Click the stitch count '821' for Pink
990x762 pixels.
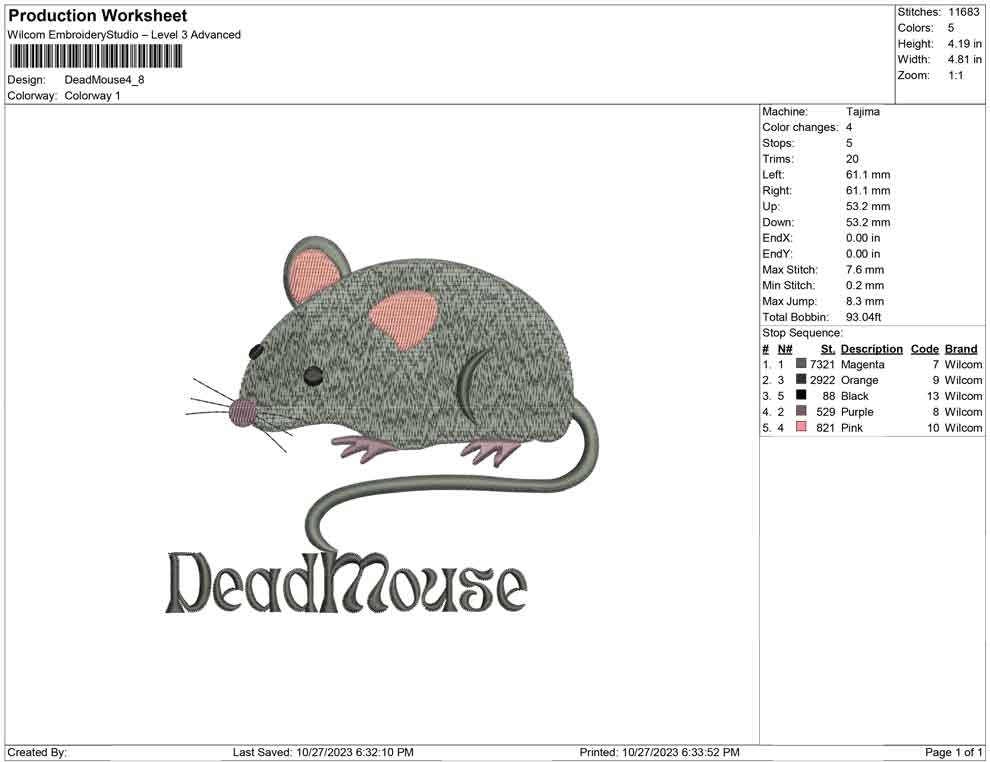pos(826,427)
